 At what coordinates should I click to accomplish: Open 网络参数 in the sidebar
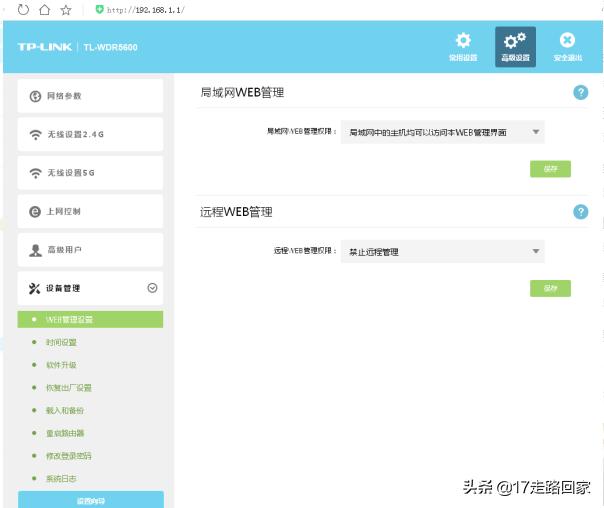click(x=90, y=96)
